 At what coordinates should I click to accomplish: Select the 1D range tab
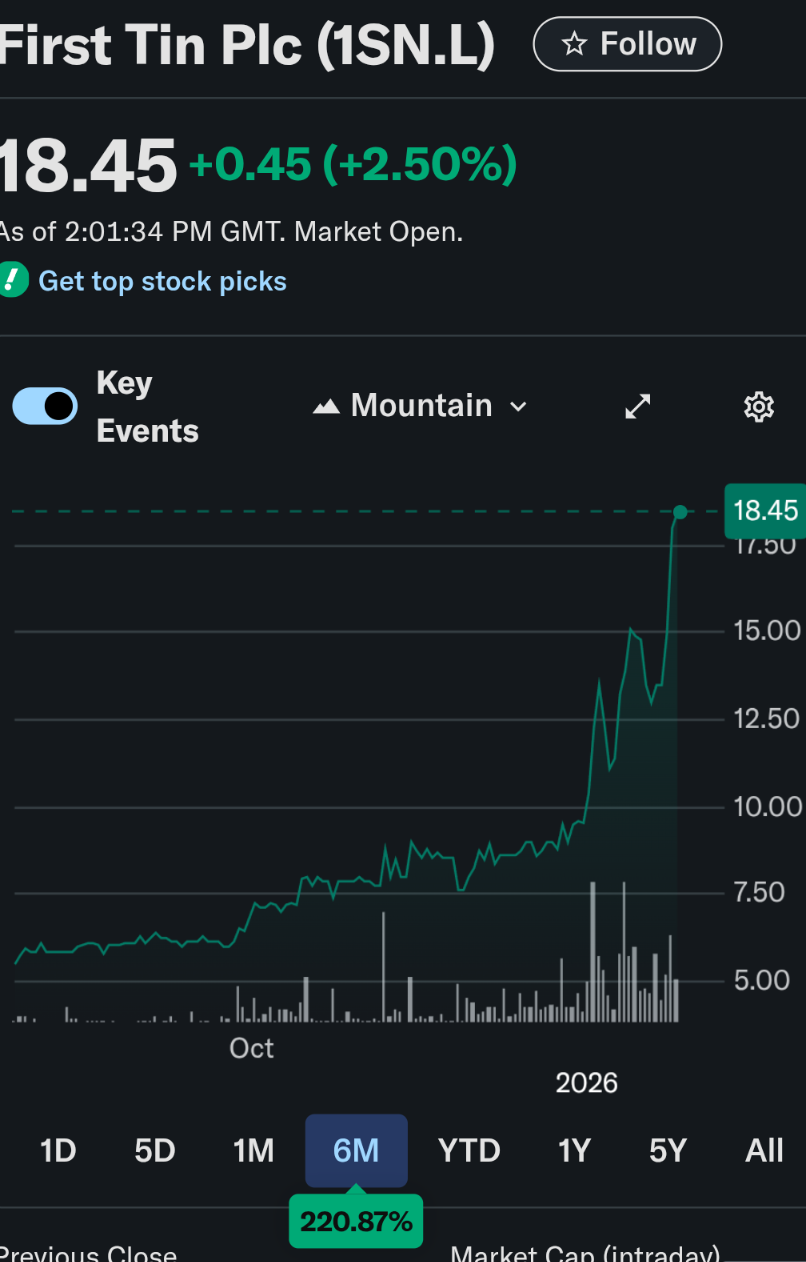pos(58,1151)
